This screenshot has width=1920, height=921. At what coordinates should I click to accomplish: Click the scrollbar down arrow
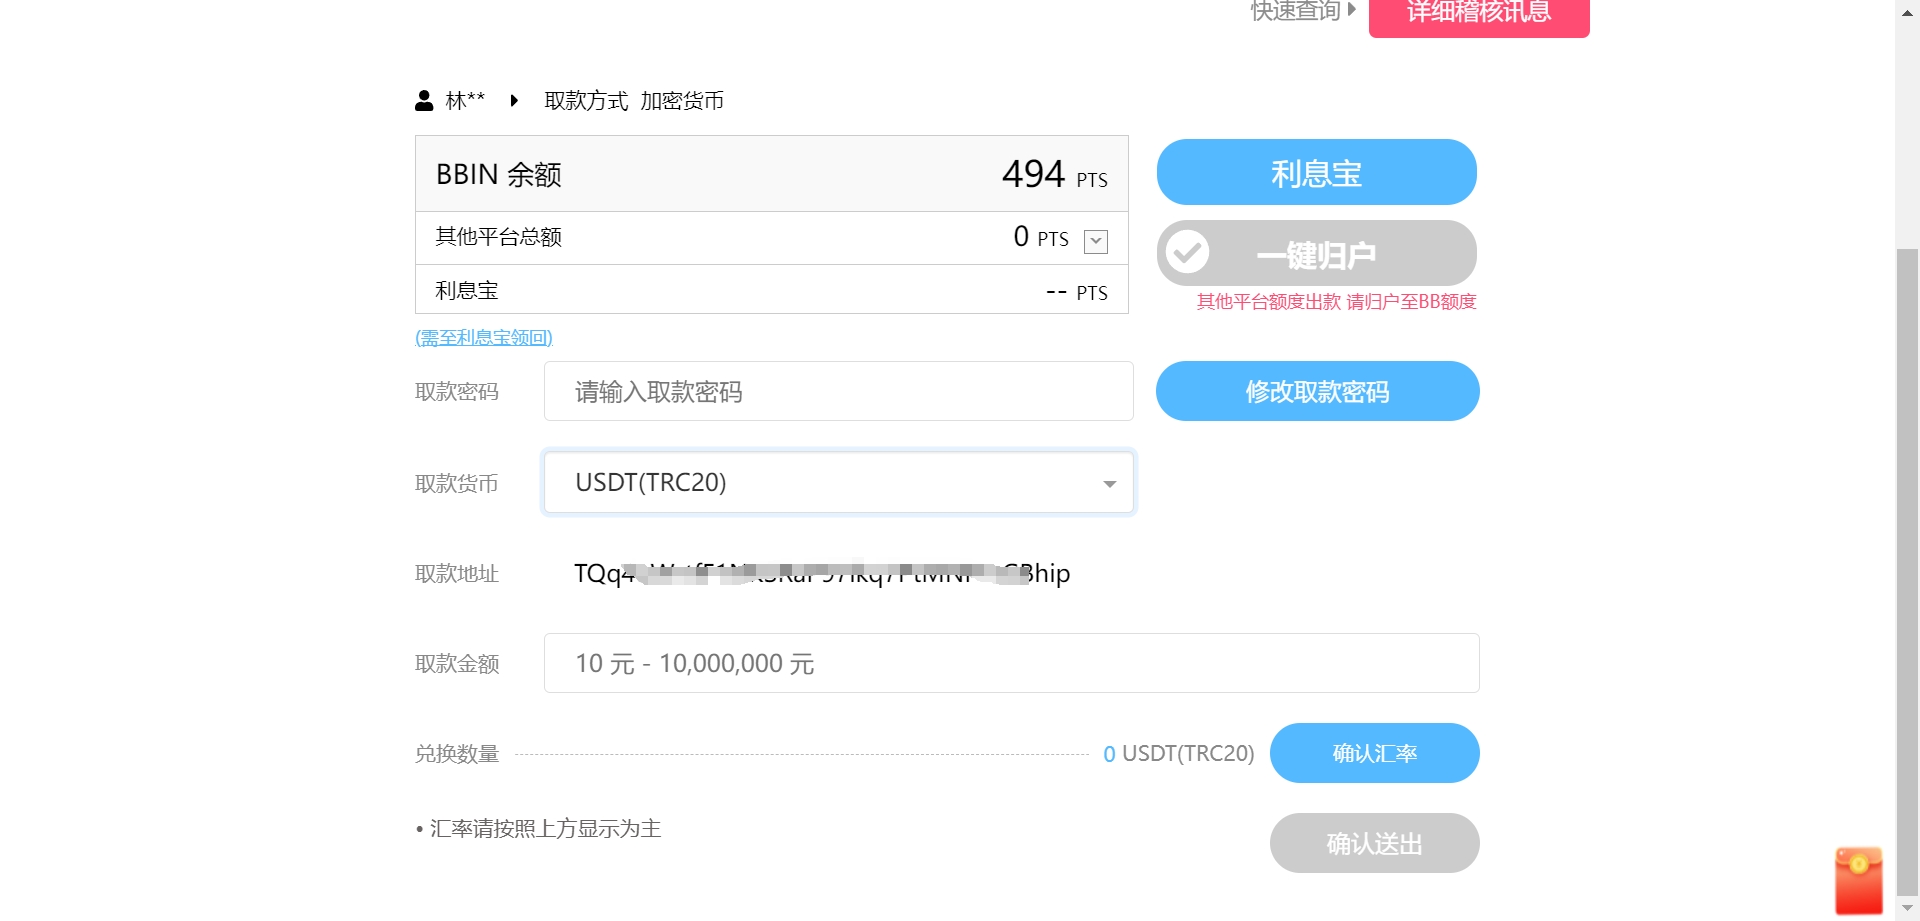1907,908
